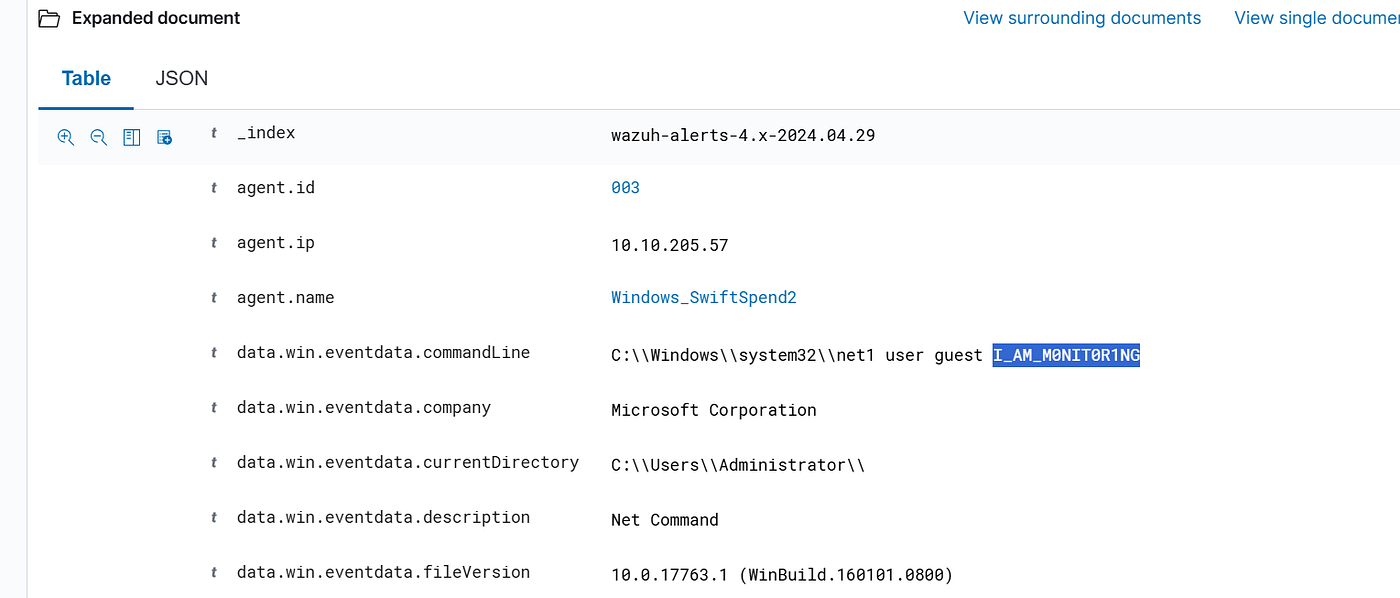Select the Table tab
The image size is (1400, 598).
pos(86,78)
